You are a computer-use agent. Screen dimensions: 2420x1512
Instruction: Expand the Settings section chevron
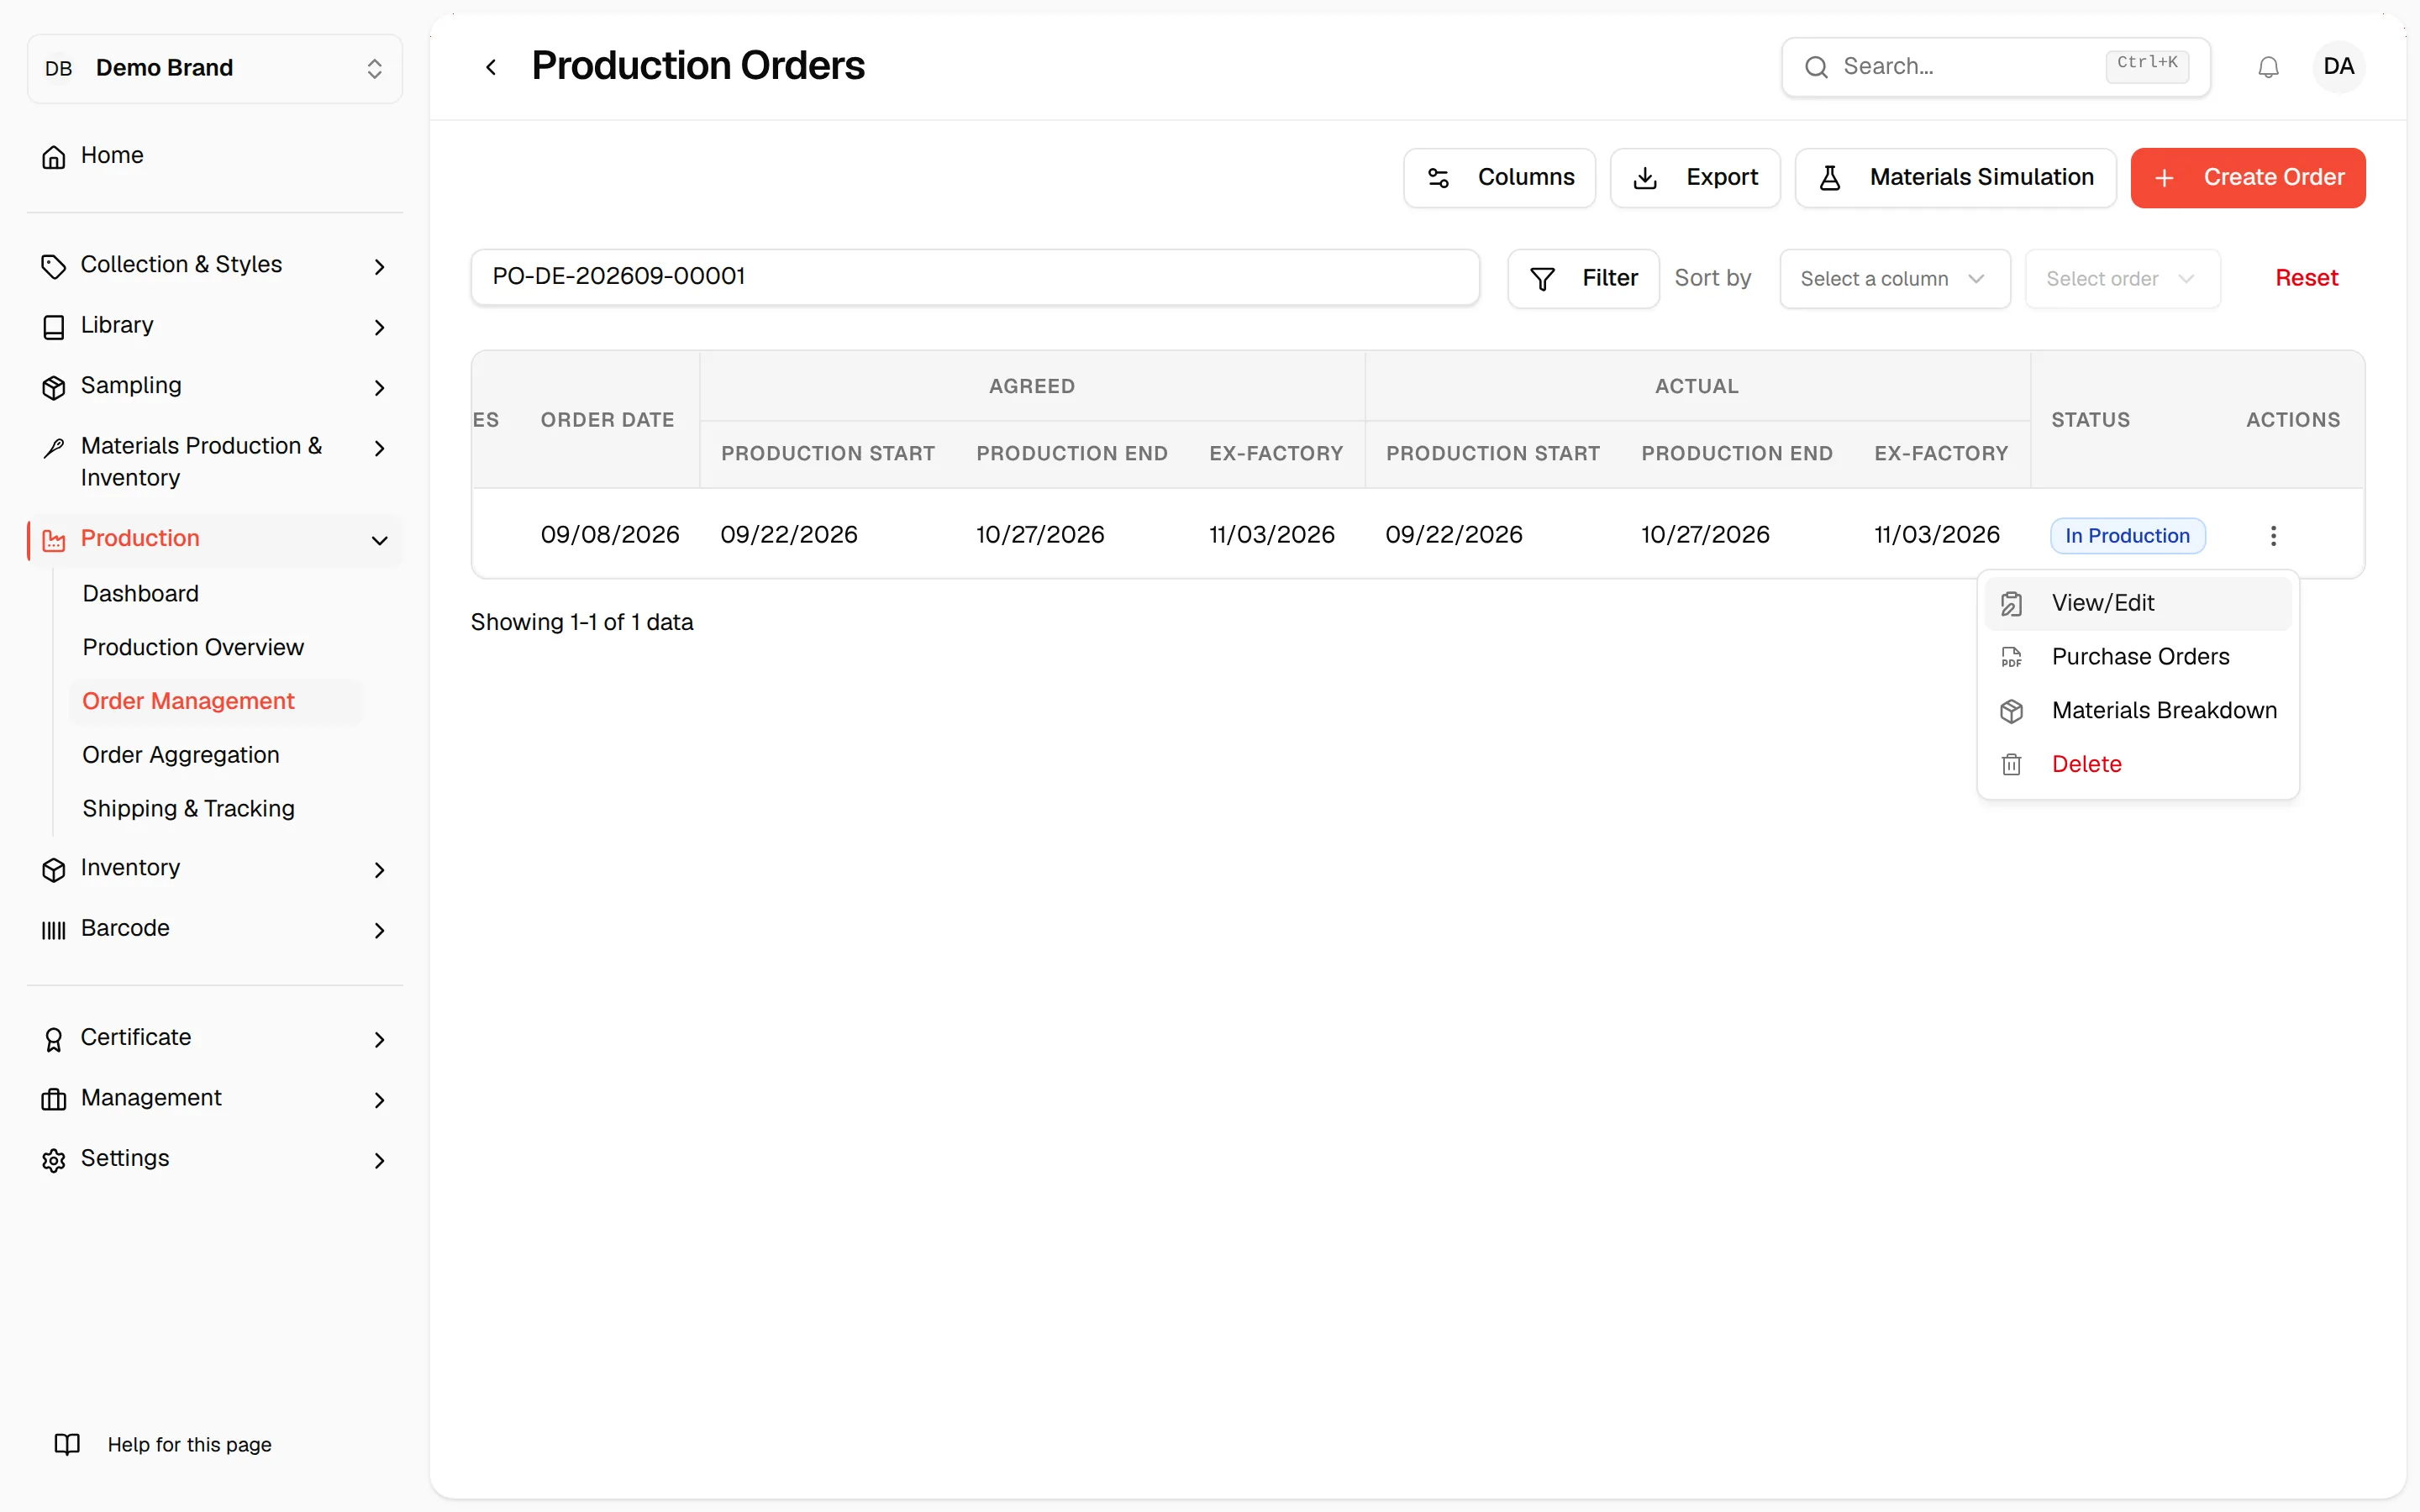(x=379, y=1161)
